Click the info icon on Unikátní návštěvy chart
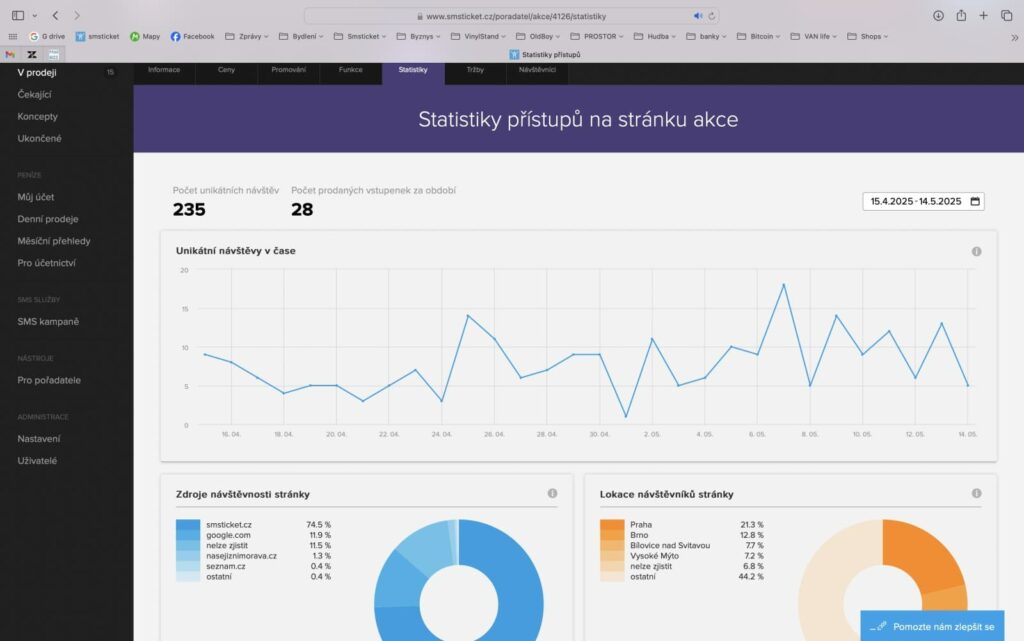 coord(976,251)
